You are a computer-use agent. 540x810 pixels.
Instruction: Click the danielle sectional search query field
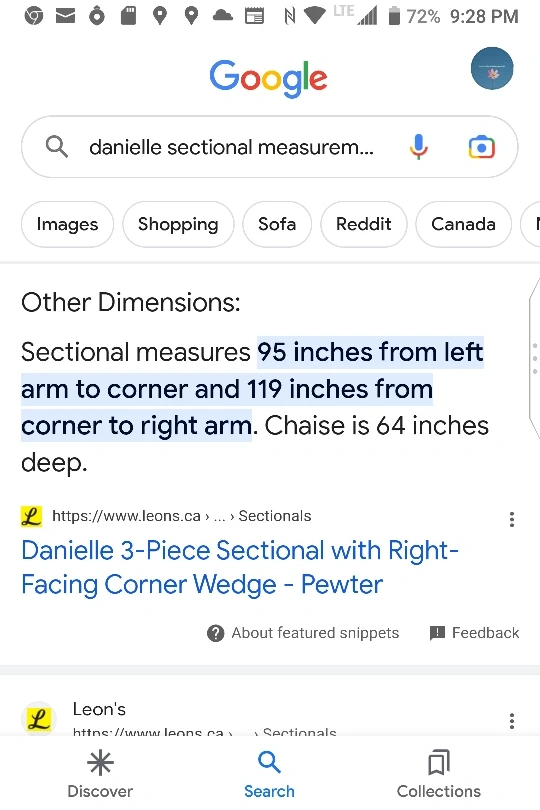tap(232, 147)
